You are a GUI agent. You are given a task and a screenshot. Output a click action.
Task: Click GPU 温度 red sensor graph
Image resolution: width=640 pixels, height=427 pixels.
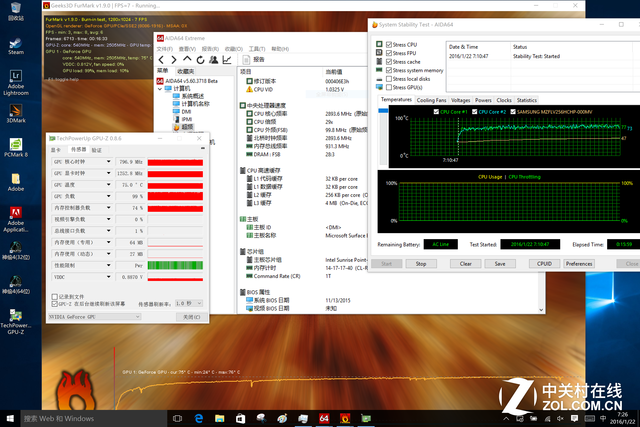(x=175, y=185)
